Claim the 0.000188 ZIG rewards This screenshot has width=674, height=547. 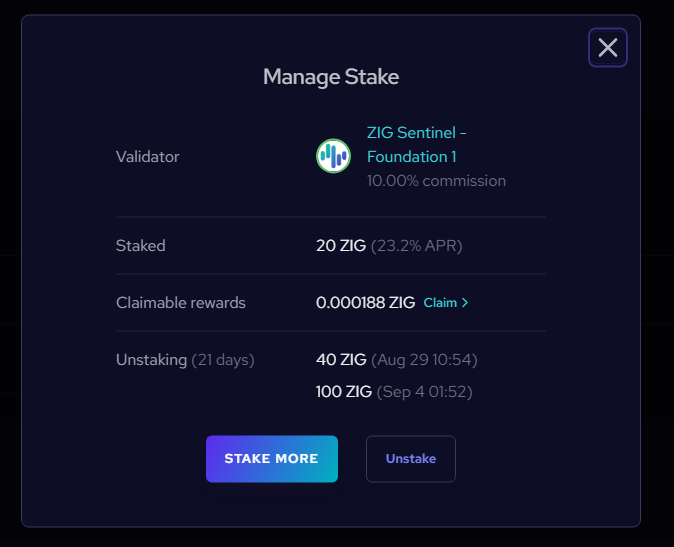click(x=440, y=302)
